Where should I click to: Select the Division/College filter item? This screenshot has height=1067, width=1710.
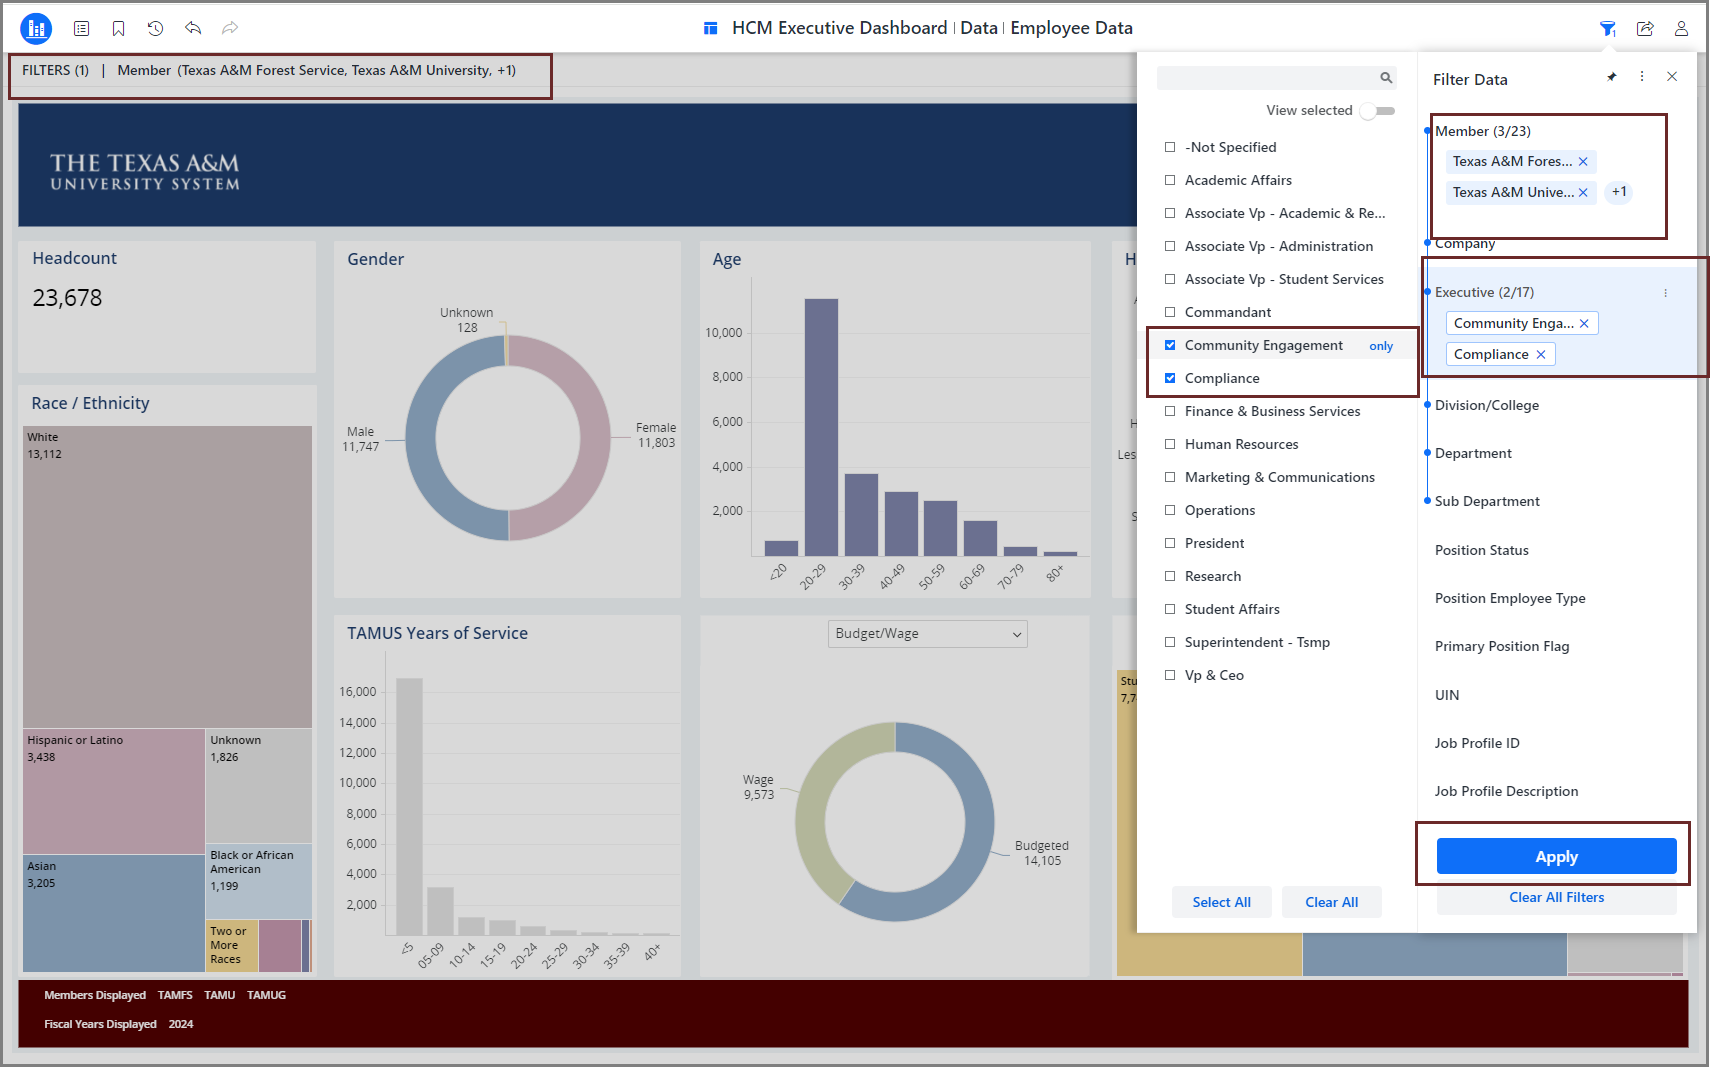(1486, 405)
